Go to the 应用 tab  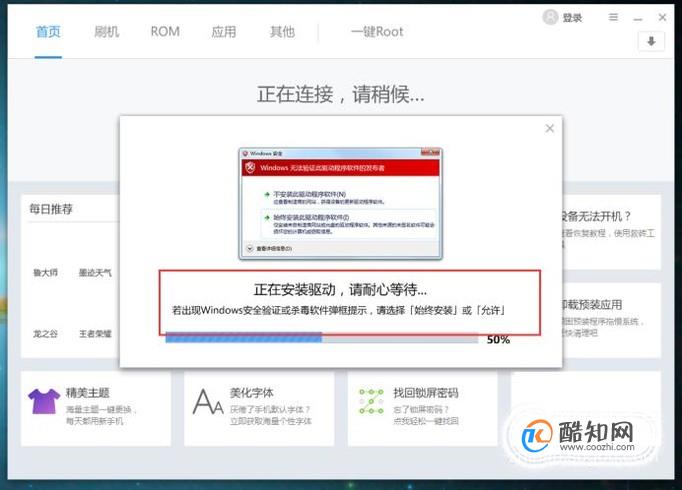[224, 32]
